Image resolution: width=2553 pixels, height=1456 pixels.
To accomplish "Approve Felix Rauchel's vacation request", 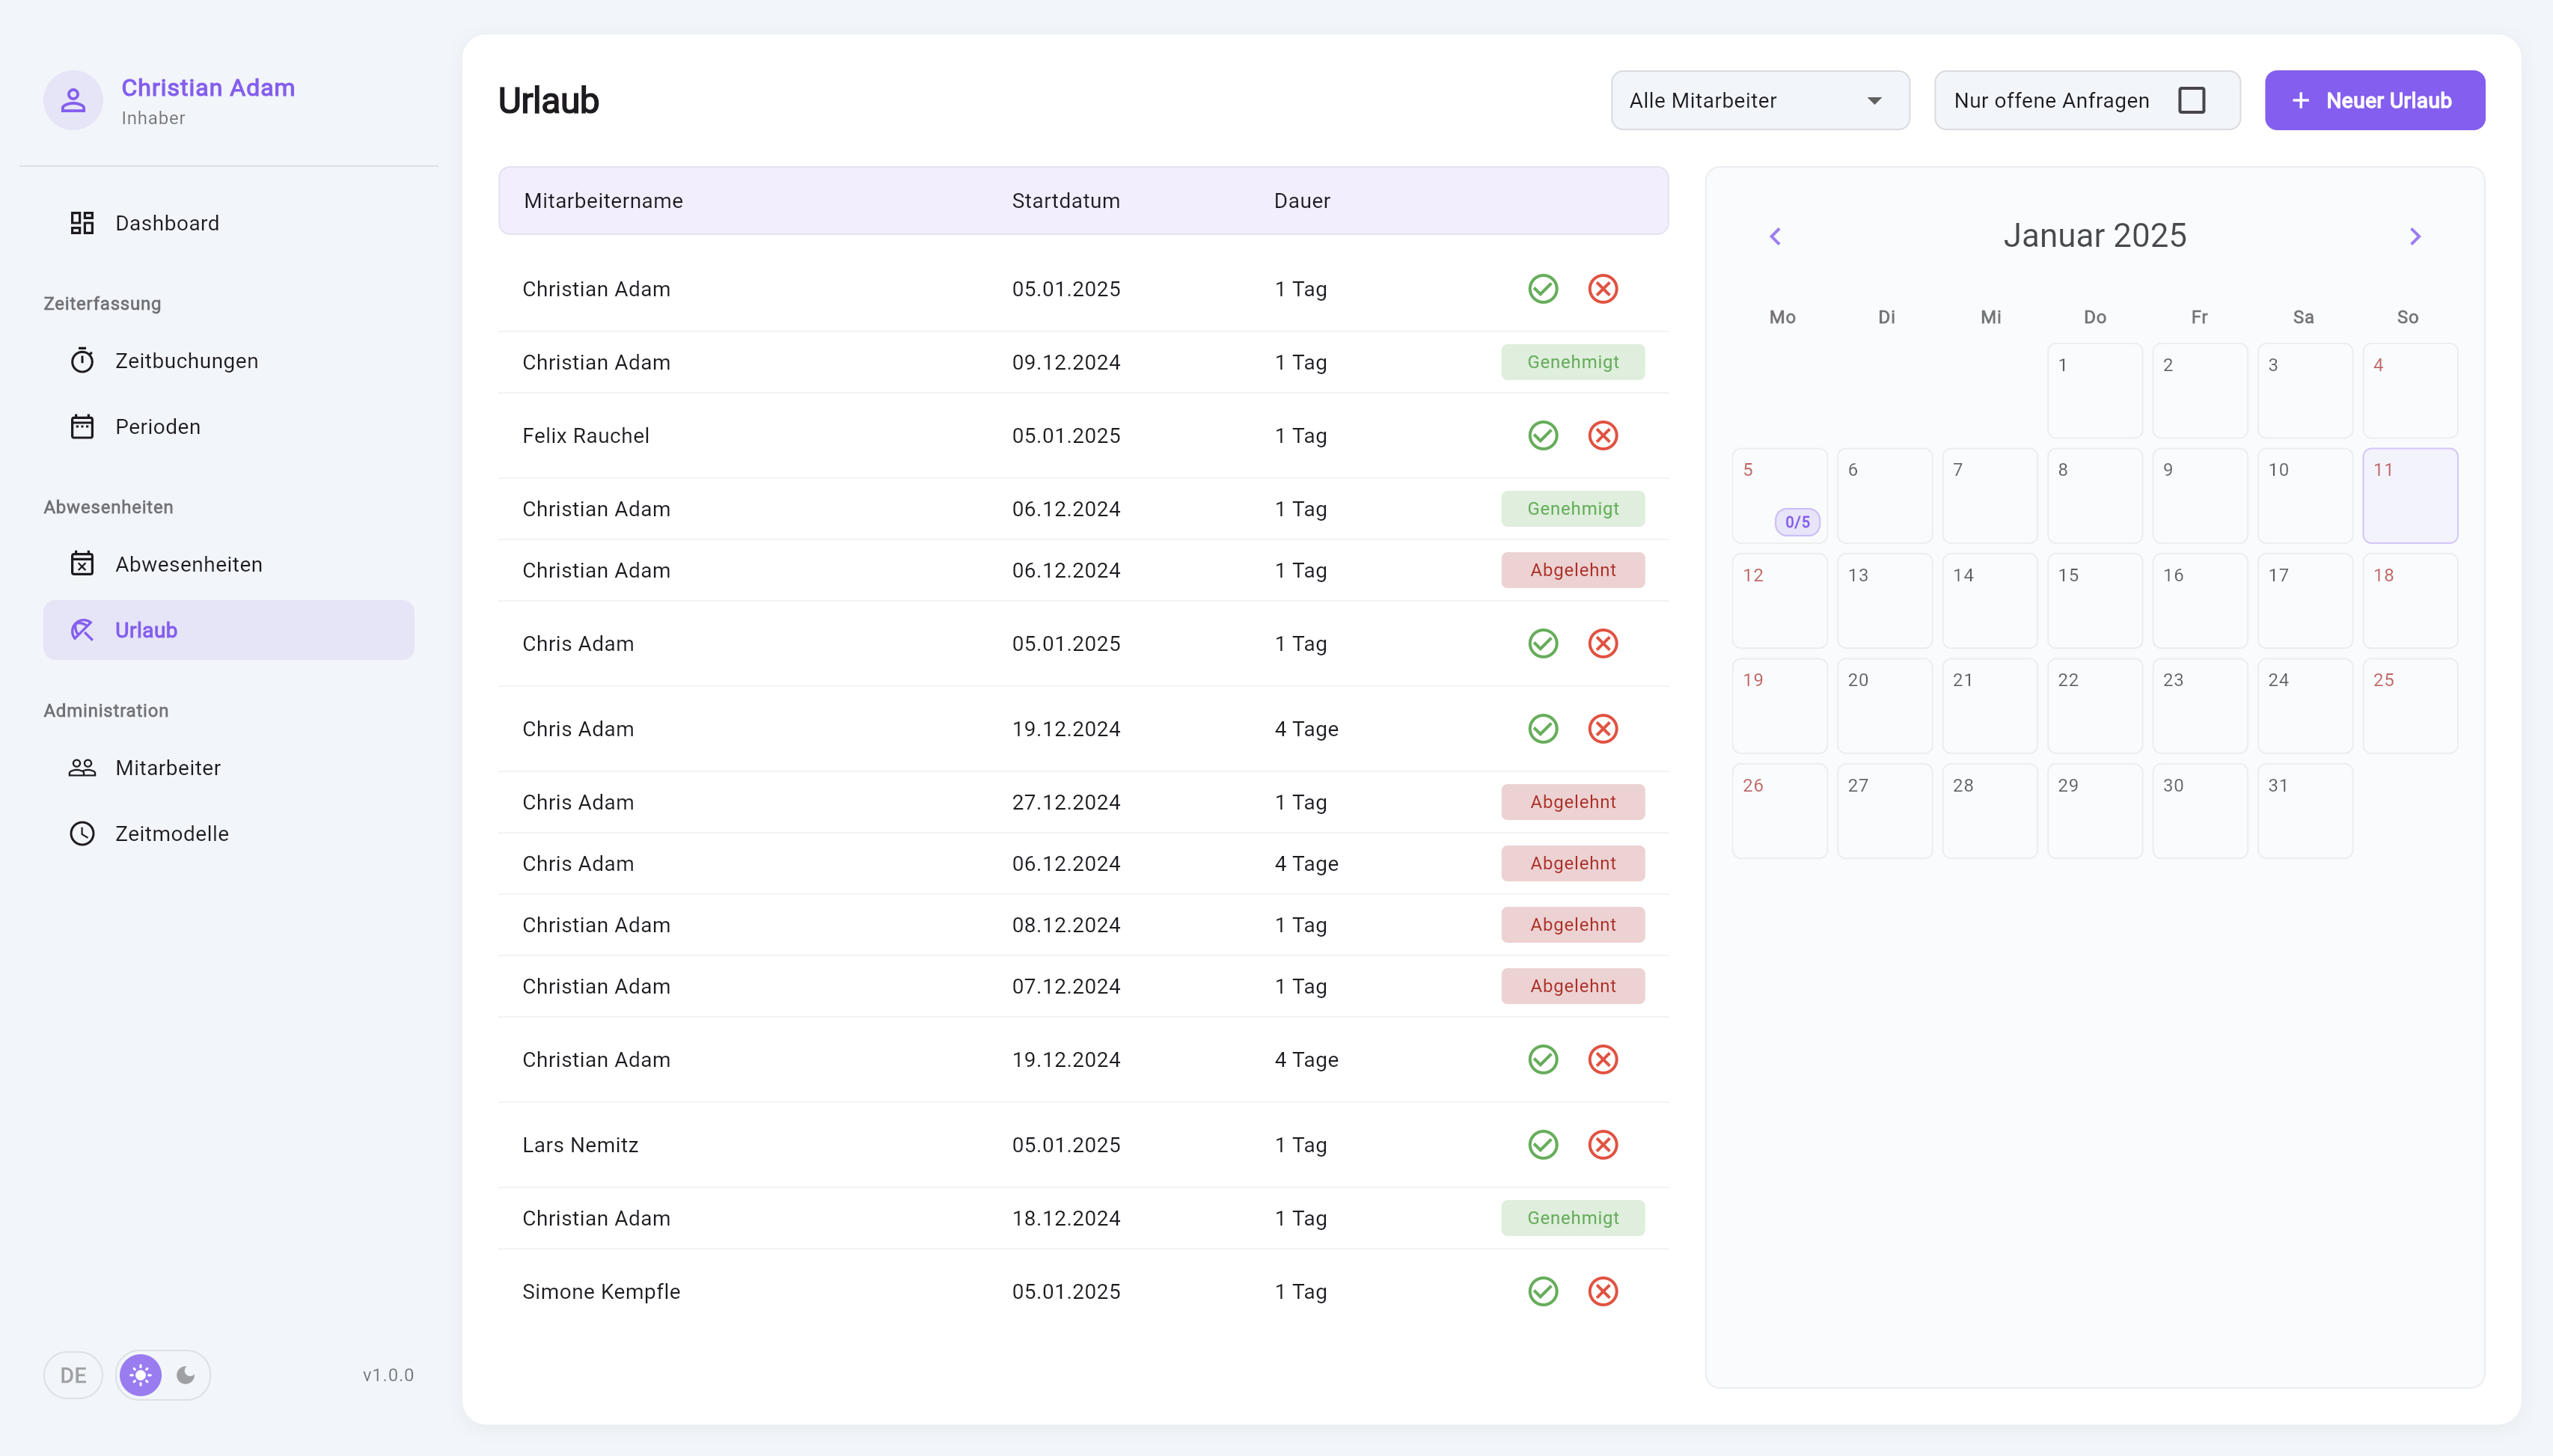I will pyautogui.click(x=1542, y=435).
